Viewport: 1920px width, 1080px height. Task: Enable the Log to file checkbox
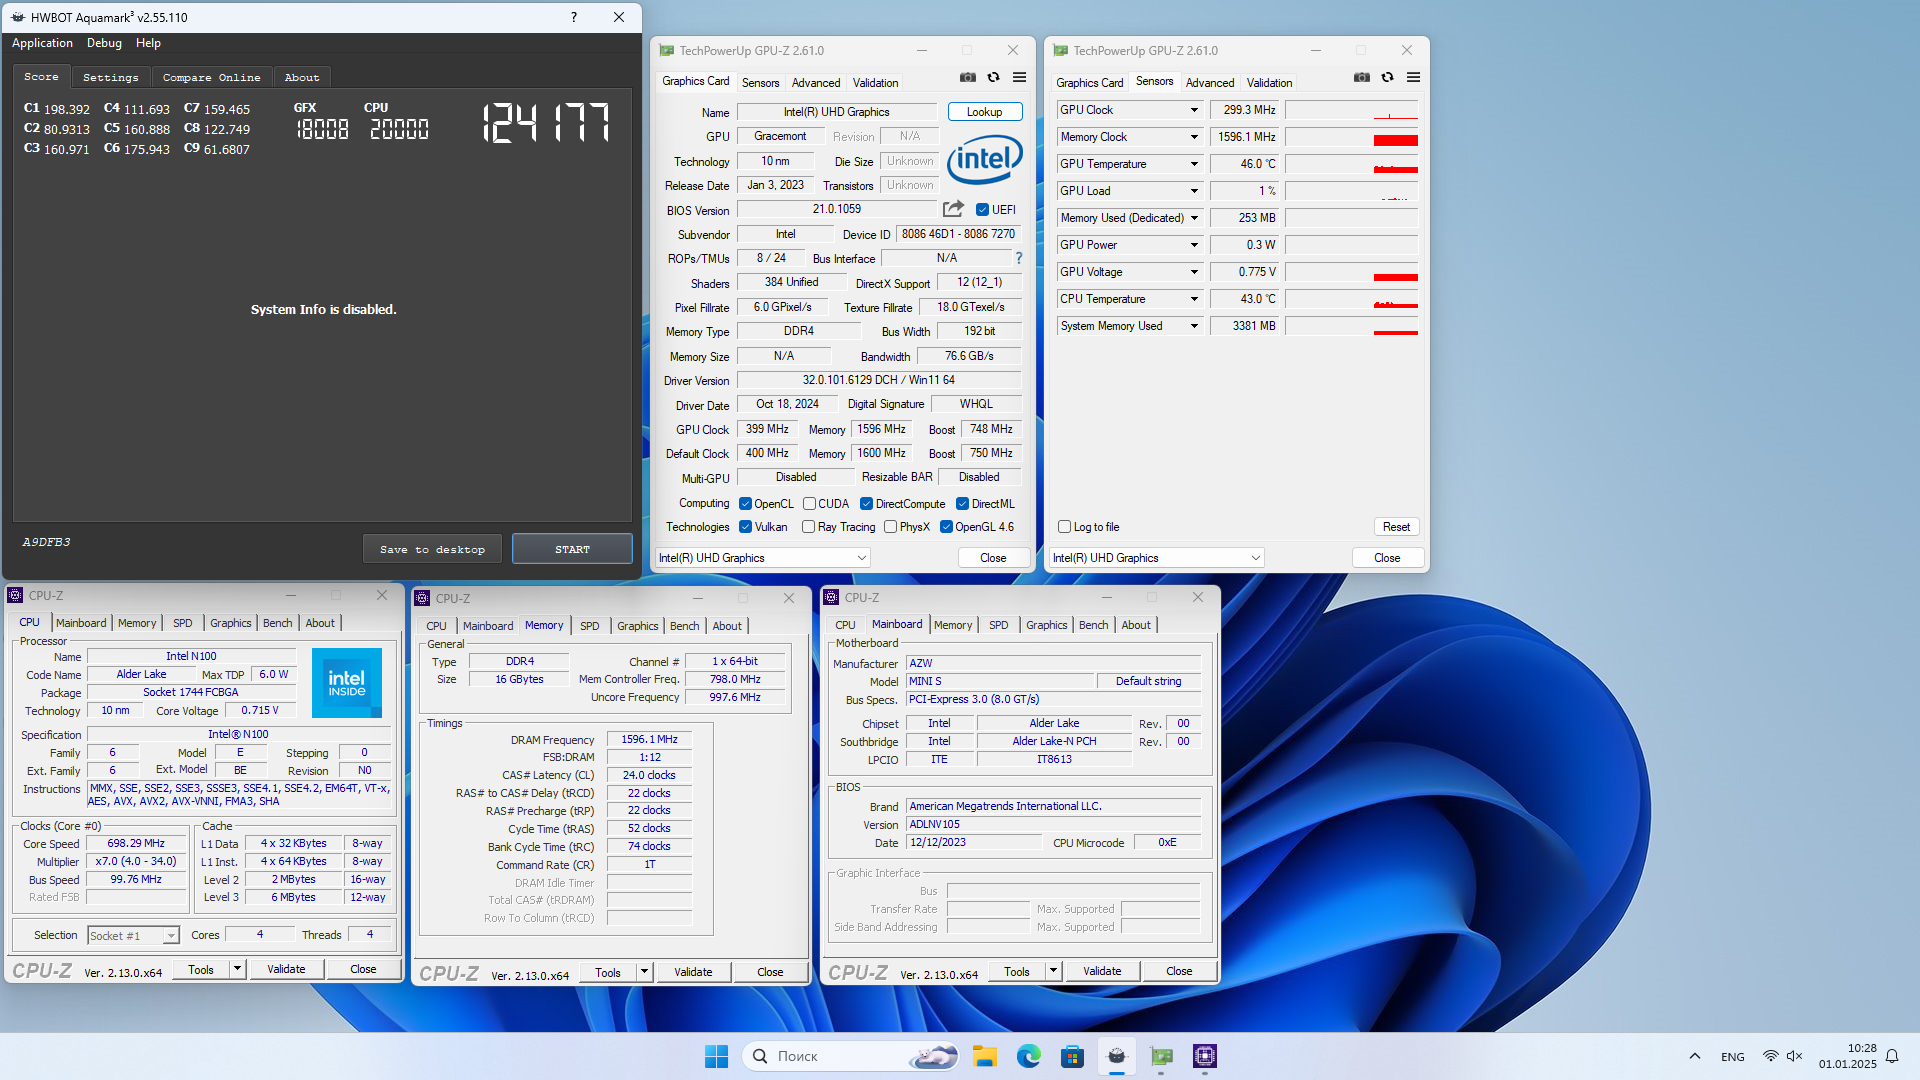pos(1064,527)
